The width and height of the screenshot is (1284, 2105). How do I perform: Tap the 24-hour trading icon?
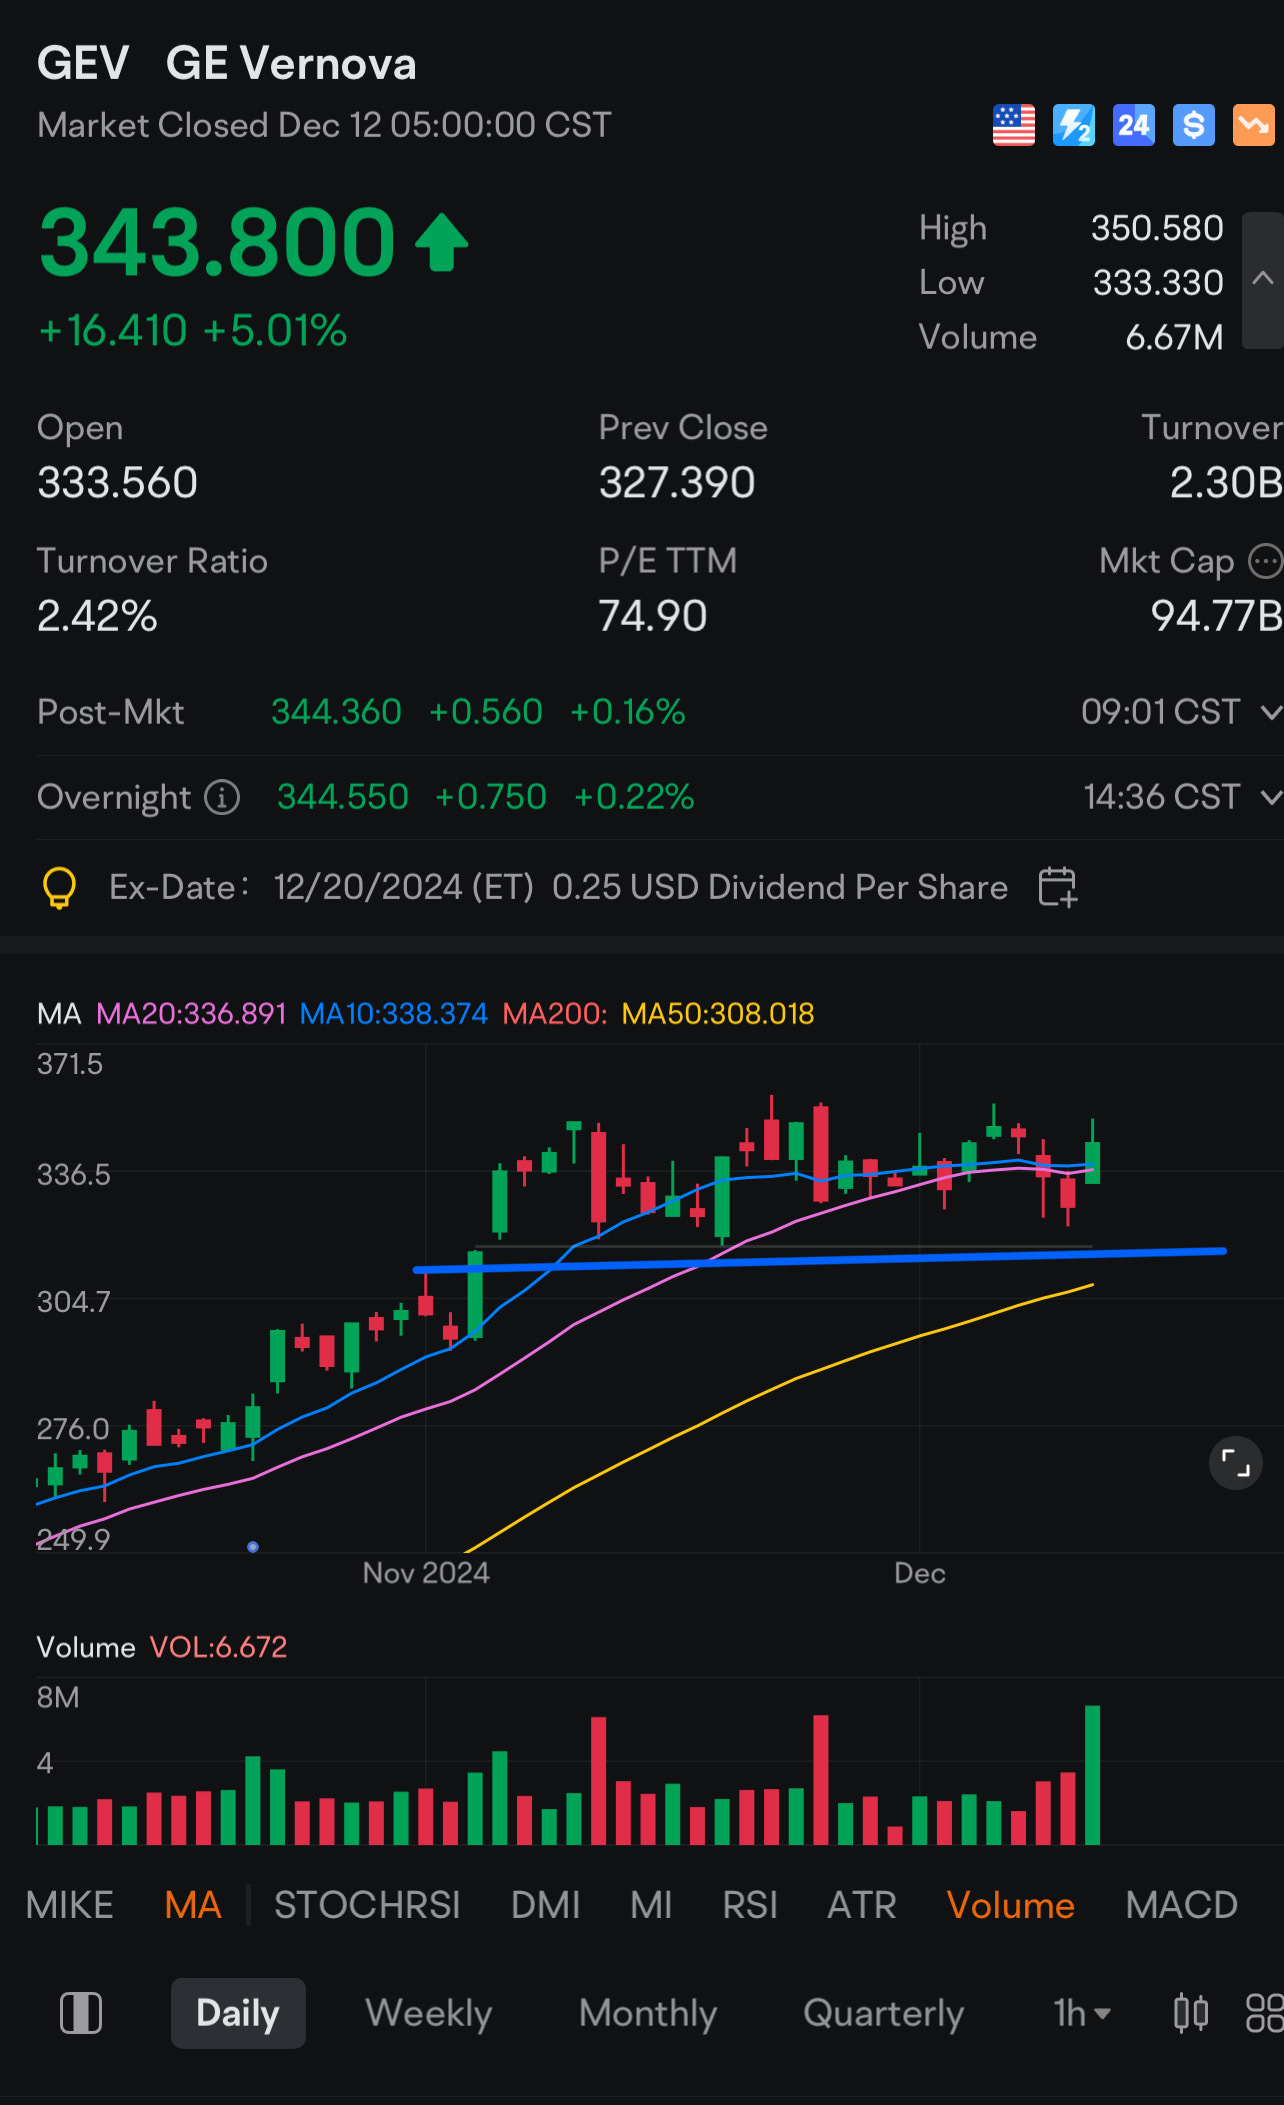(1133, 125)
